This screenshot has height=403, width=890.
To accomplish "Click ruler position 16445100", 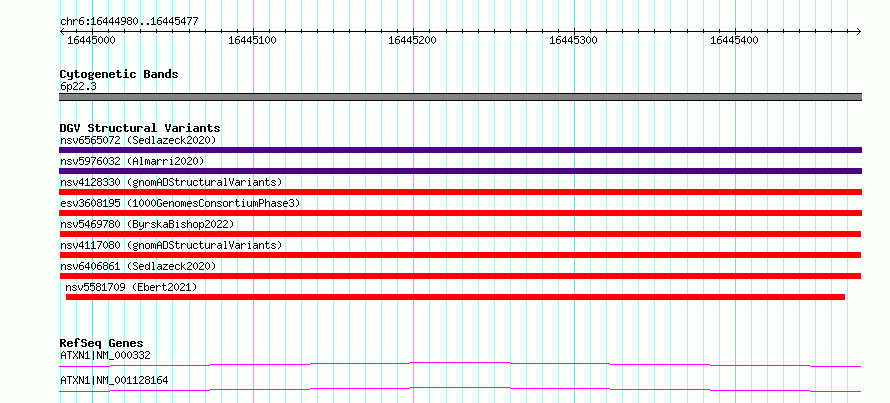I will 253,40.
